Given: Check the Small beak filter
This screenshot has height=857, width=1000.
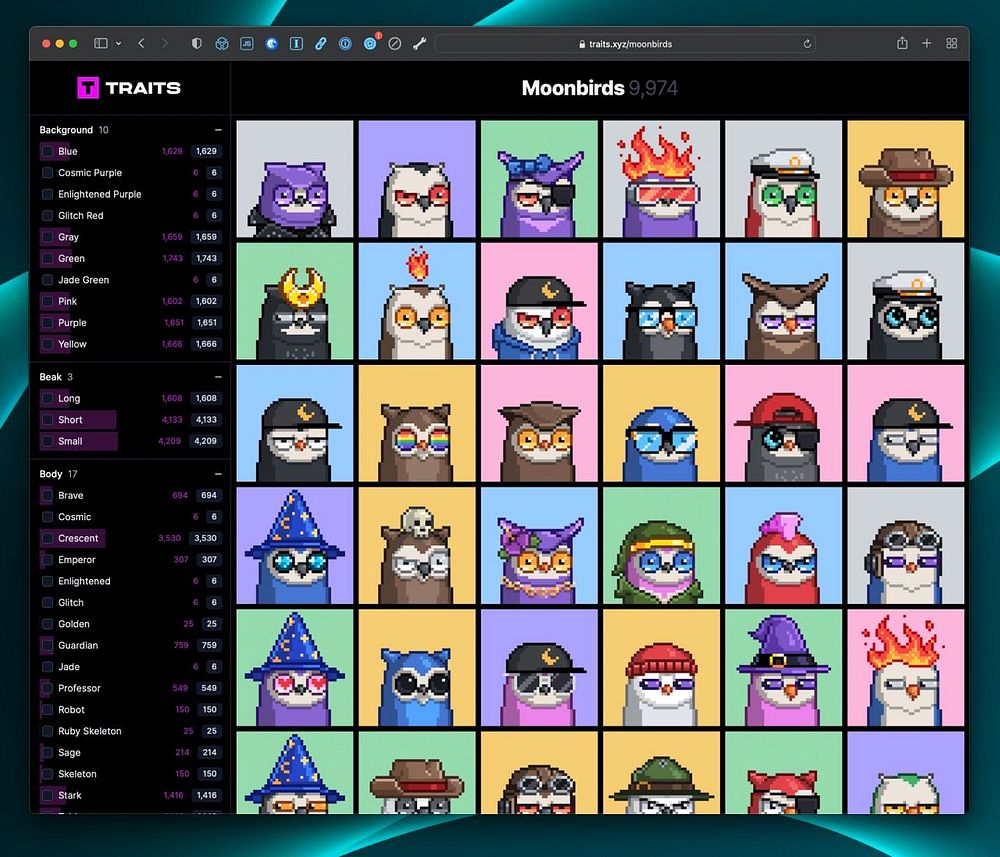Looking at the screenshot, I should click(47, 441).
